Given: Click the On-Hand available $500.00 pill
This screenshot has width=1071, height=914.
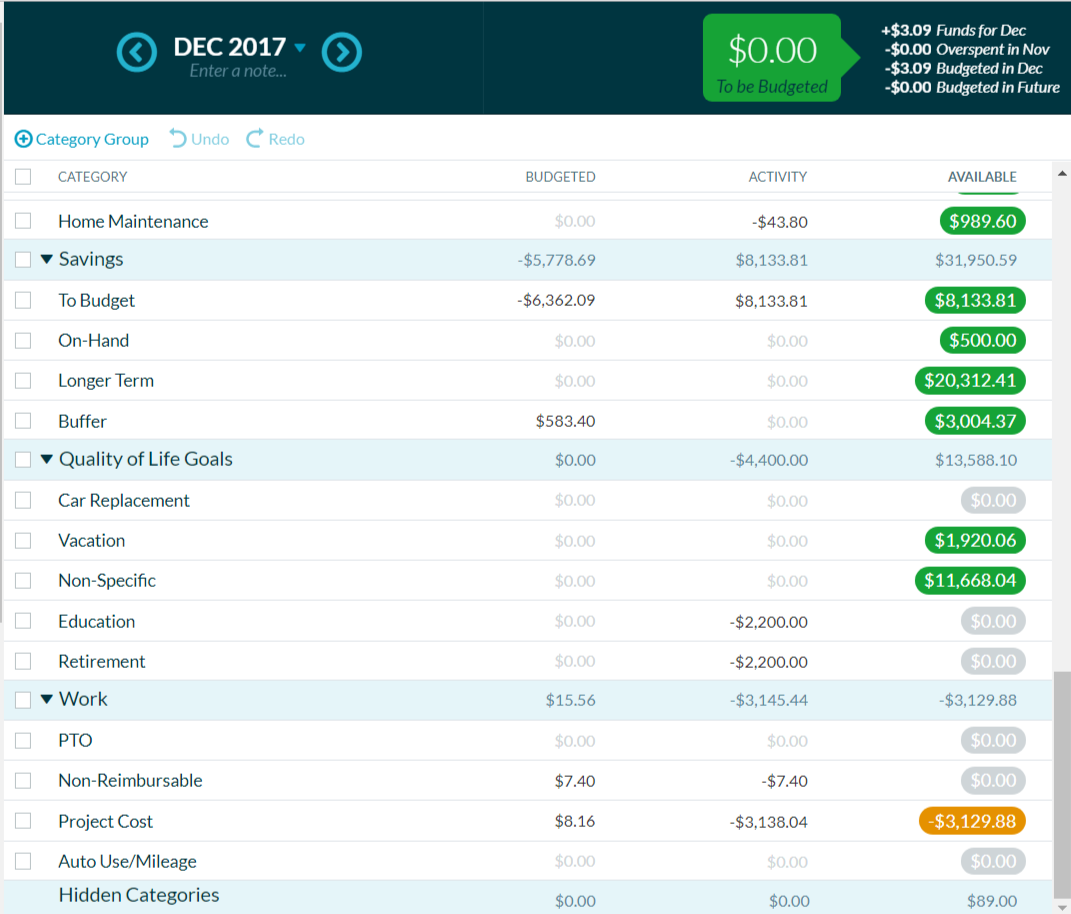Looking at the screenshot, I should coord(982,340).
